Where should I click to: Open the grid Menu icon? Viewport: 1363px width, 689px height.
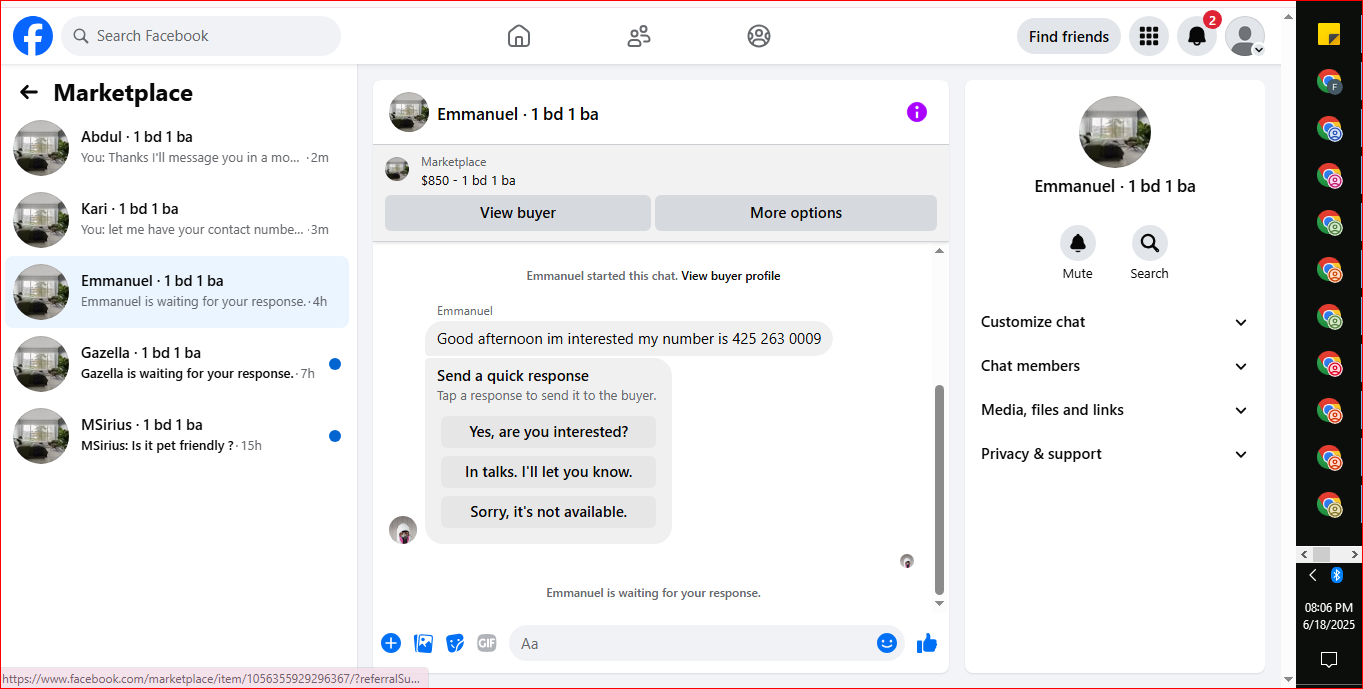tap(1149, 36)
